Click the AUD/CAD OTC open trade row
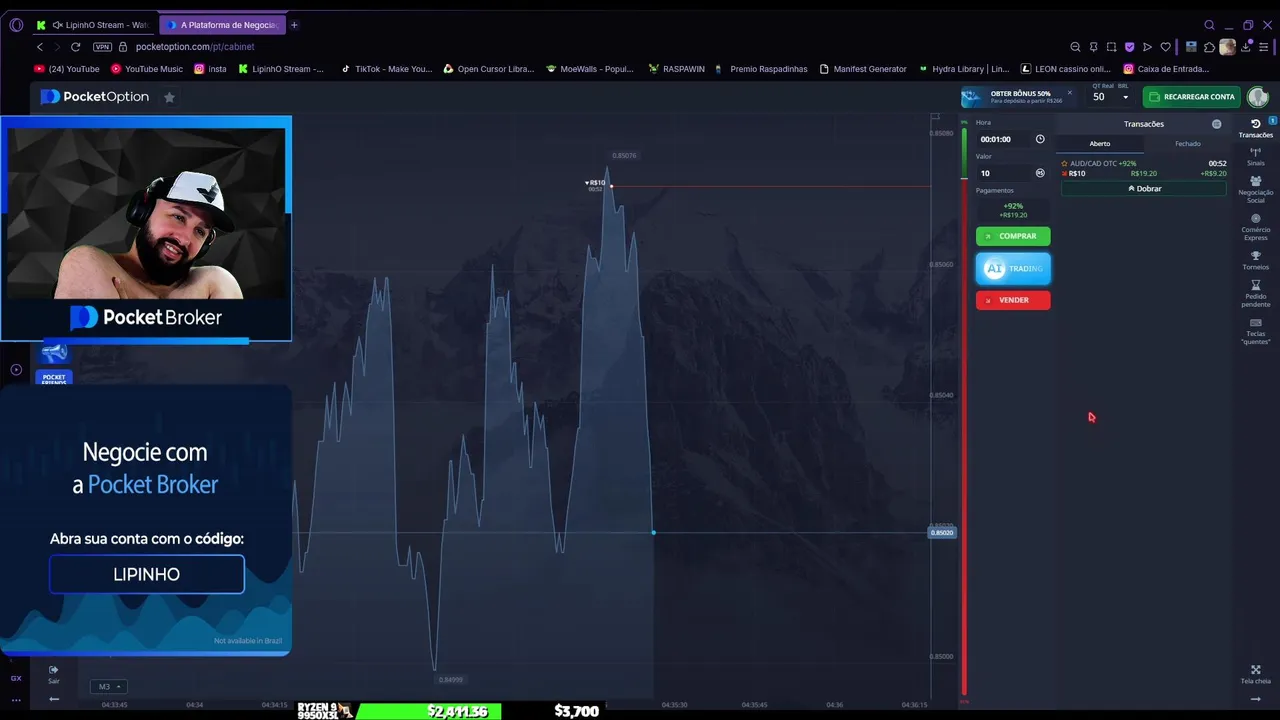The width and height of the screenshot is (1280, 720). tap(1144, 168)
